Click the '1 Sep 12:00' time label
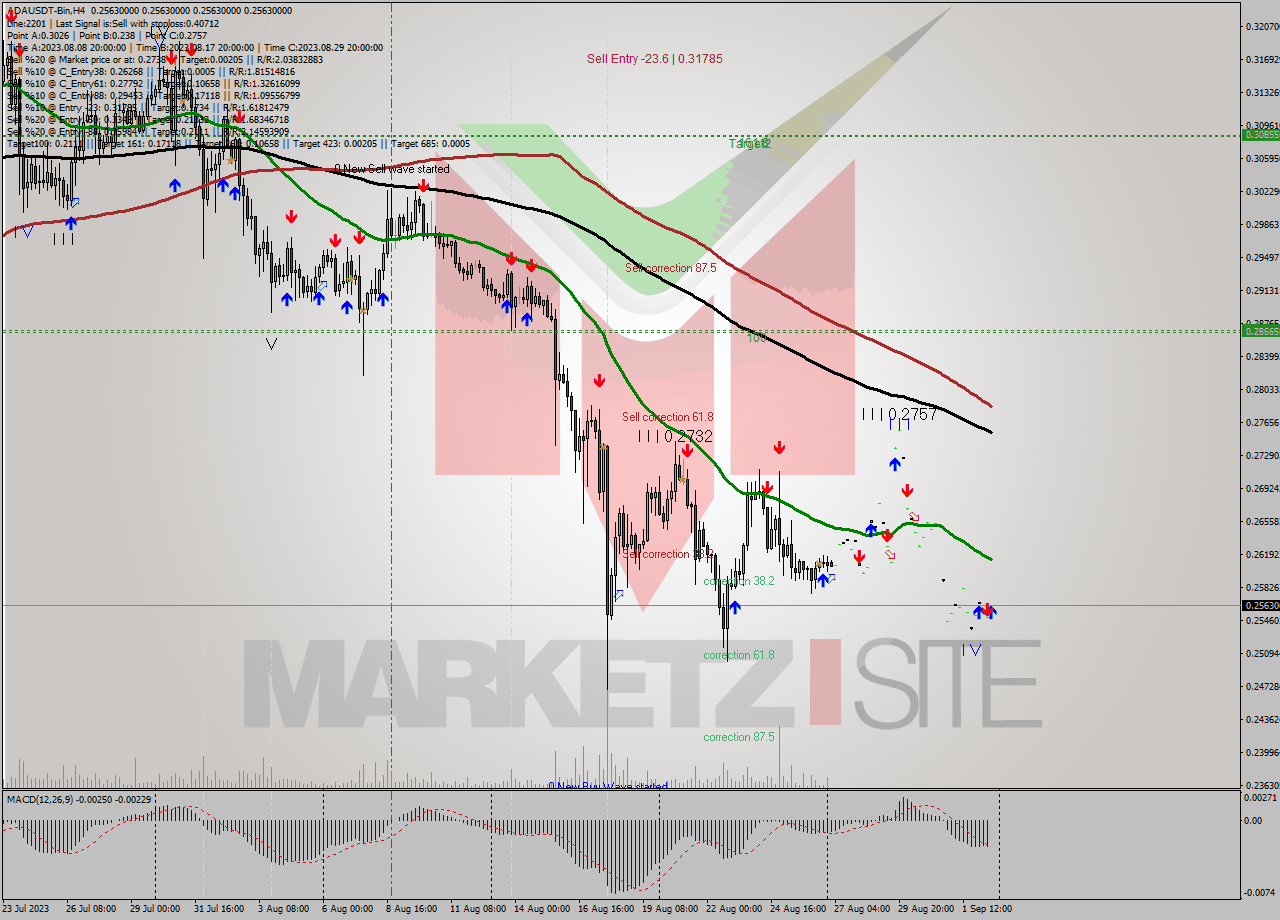Viewport: 1280px width, 920px height. (987, 909)
